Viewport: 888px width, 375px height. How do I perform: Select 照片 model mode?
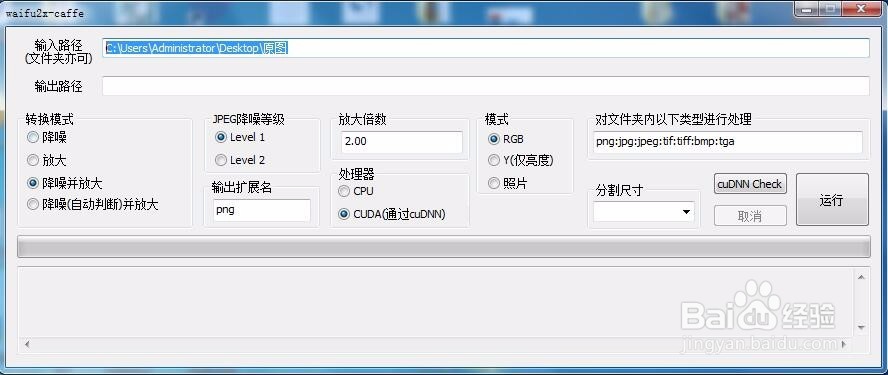[507, 184]
